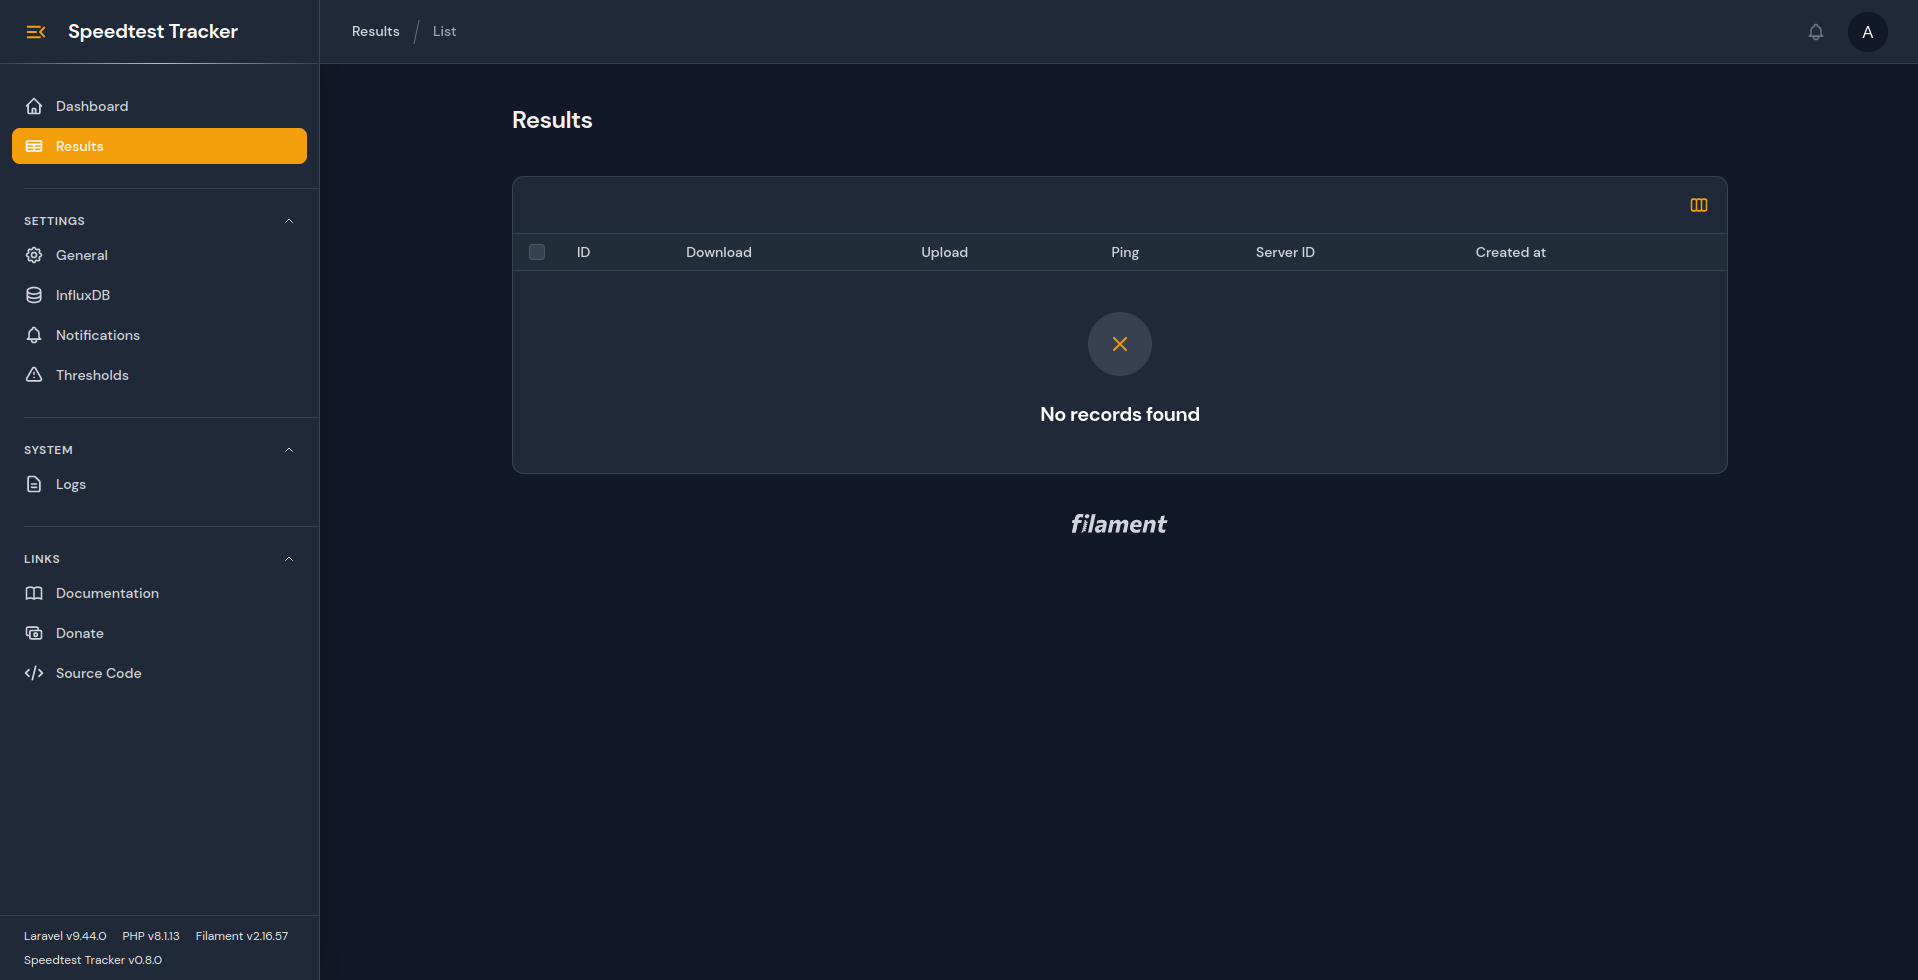Collapse the Links sidebar group
This screenshot has height=980, width=1918.
click(289, 559)
